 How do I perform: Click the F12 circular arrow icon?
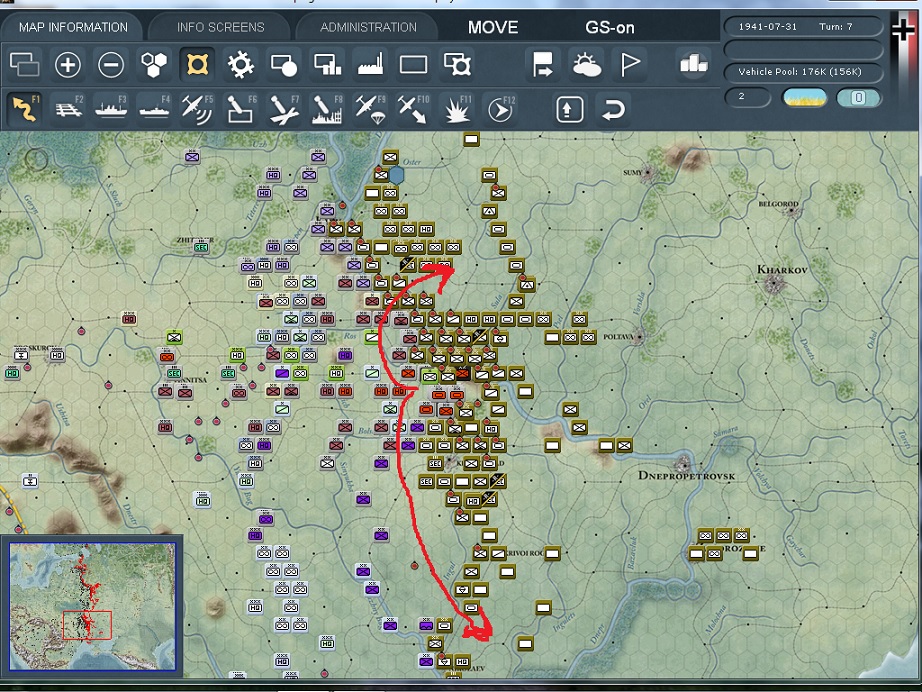click(500, 109)
